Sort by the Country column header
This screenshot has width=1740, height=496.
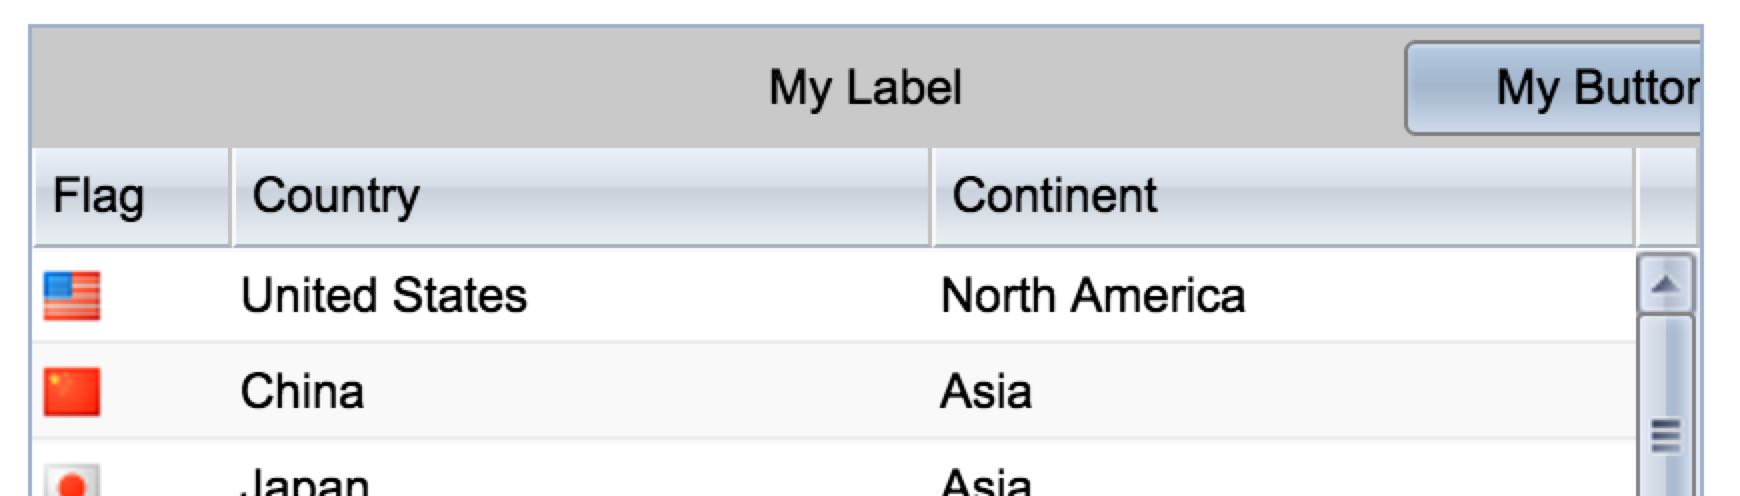[x=336, y=196]
